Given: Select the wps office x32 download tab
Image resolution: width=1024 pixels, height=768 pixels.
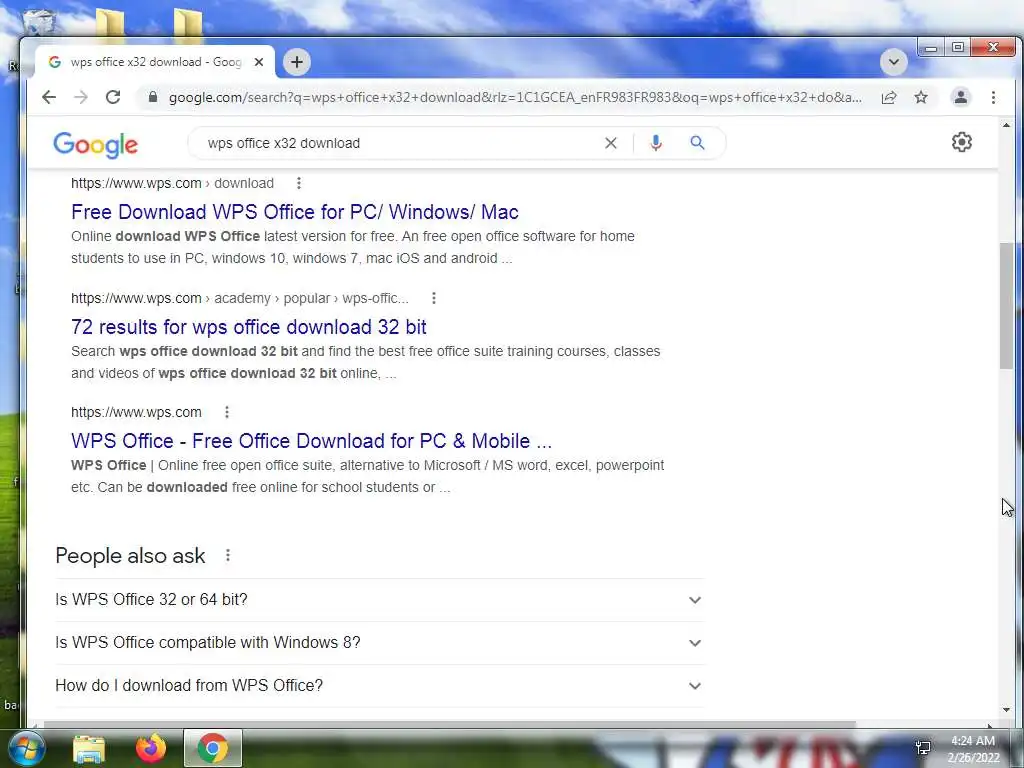Looking at the screenshot, I should click(155, 62).
